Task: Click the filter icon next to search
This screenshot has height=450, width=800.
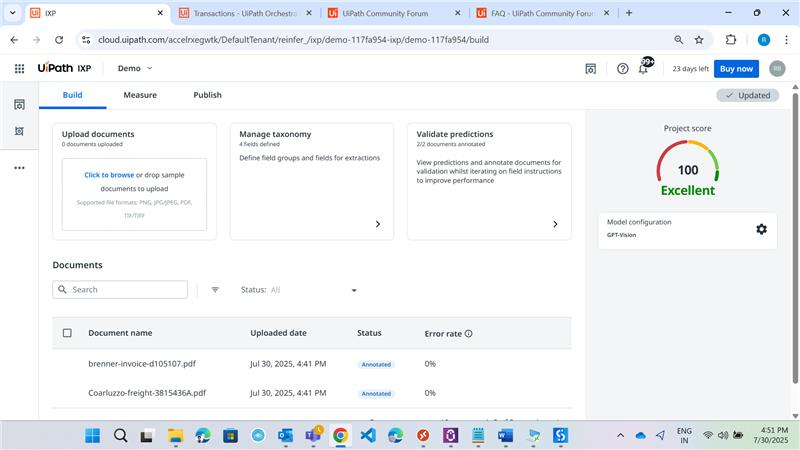Action: (x=215, y=290)
